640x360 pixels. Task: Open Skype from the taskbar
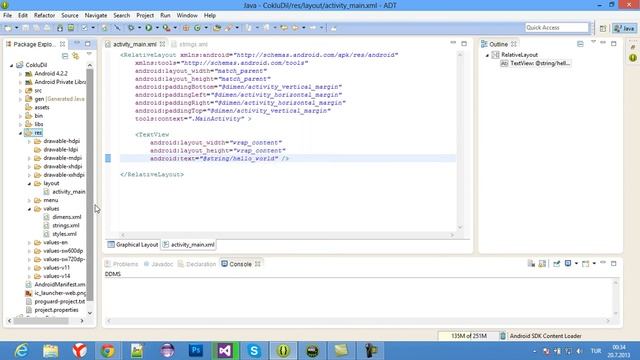pos(254,351)
